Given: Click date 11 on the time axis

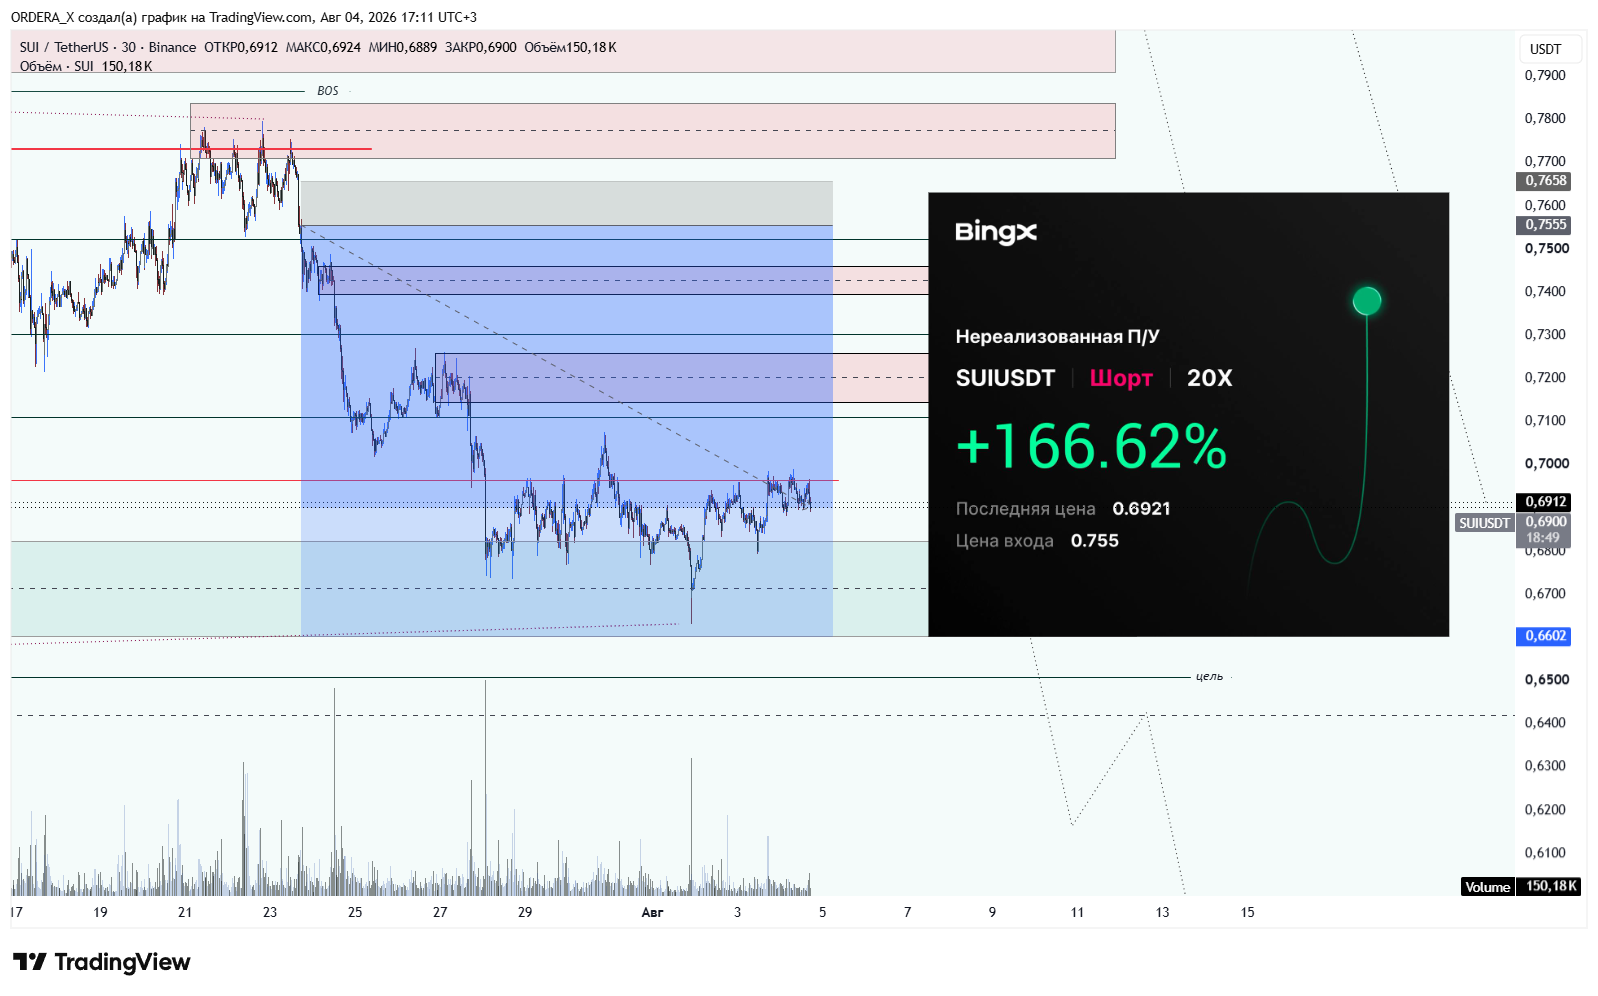Looking at the screenshot, I should 1077,913.
